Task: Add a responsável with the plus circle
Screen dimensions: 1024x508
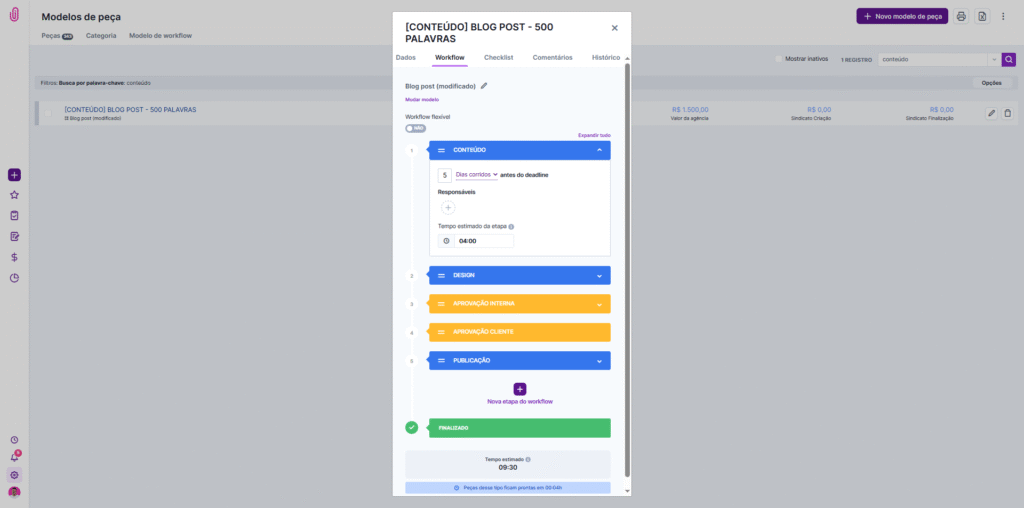Action: point(448,207)
